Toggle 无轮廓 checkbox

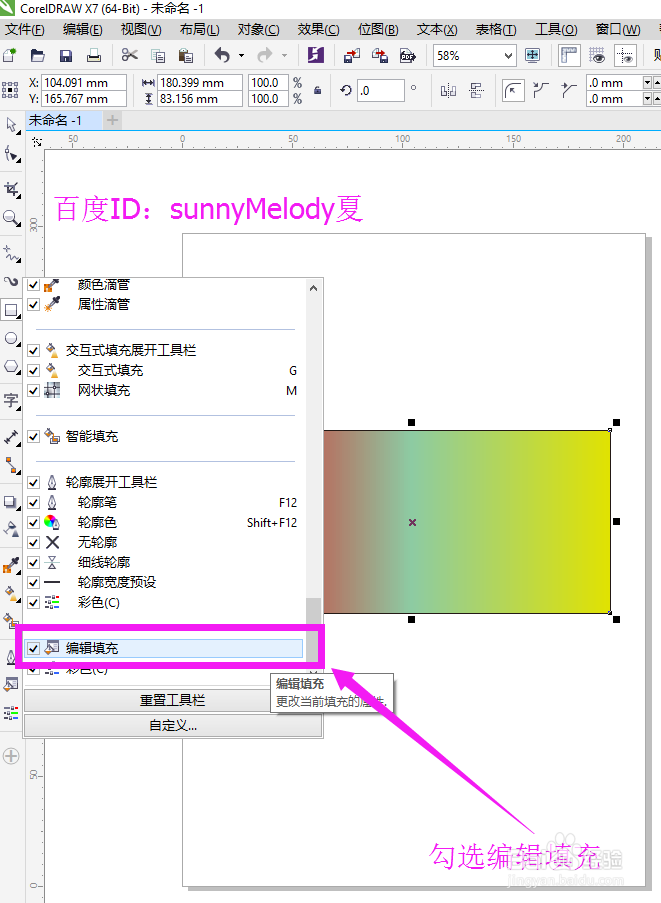(x=33, y=542)
